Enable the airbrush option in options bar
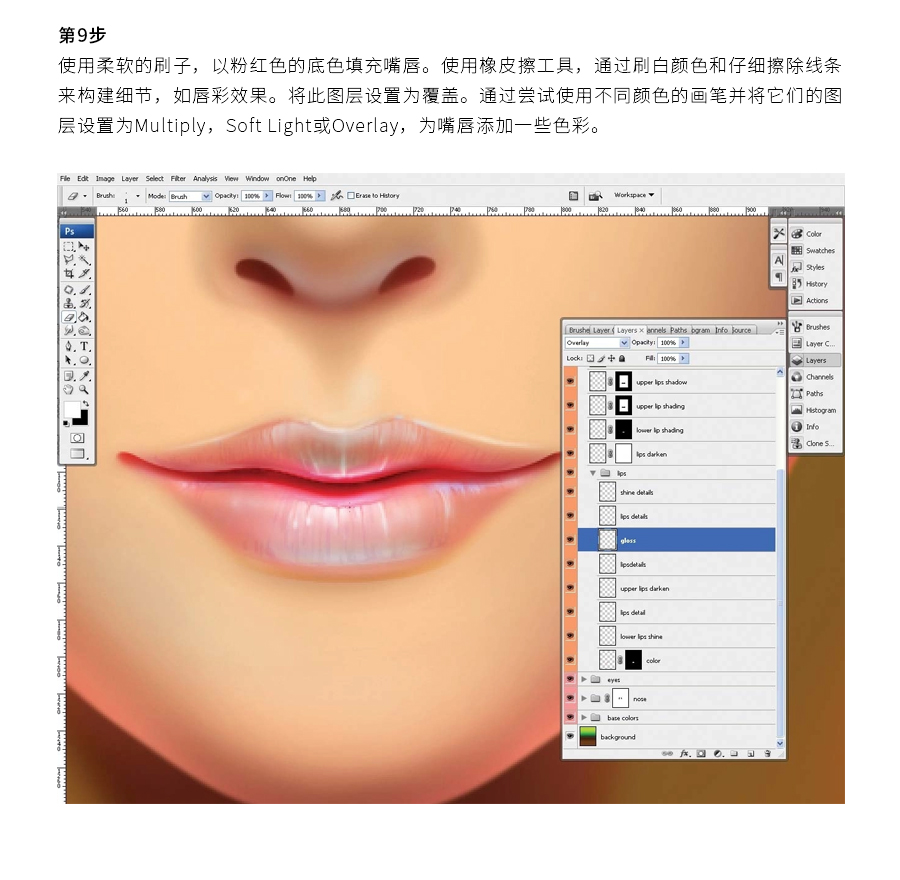The height and width of the screenshot is (880, 900). point(337,196)
